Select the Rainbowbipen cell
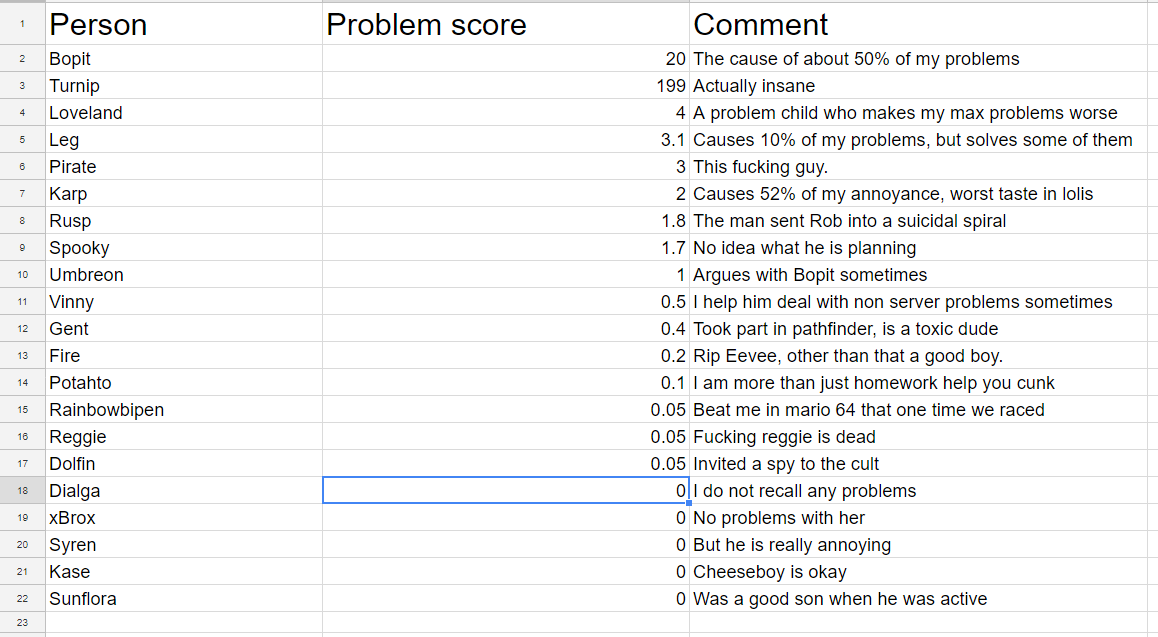The width and height of the screenshot is (1158, 637). pos(184,410)
